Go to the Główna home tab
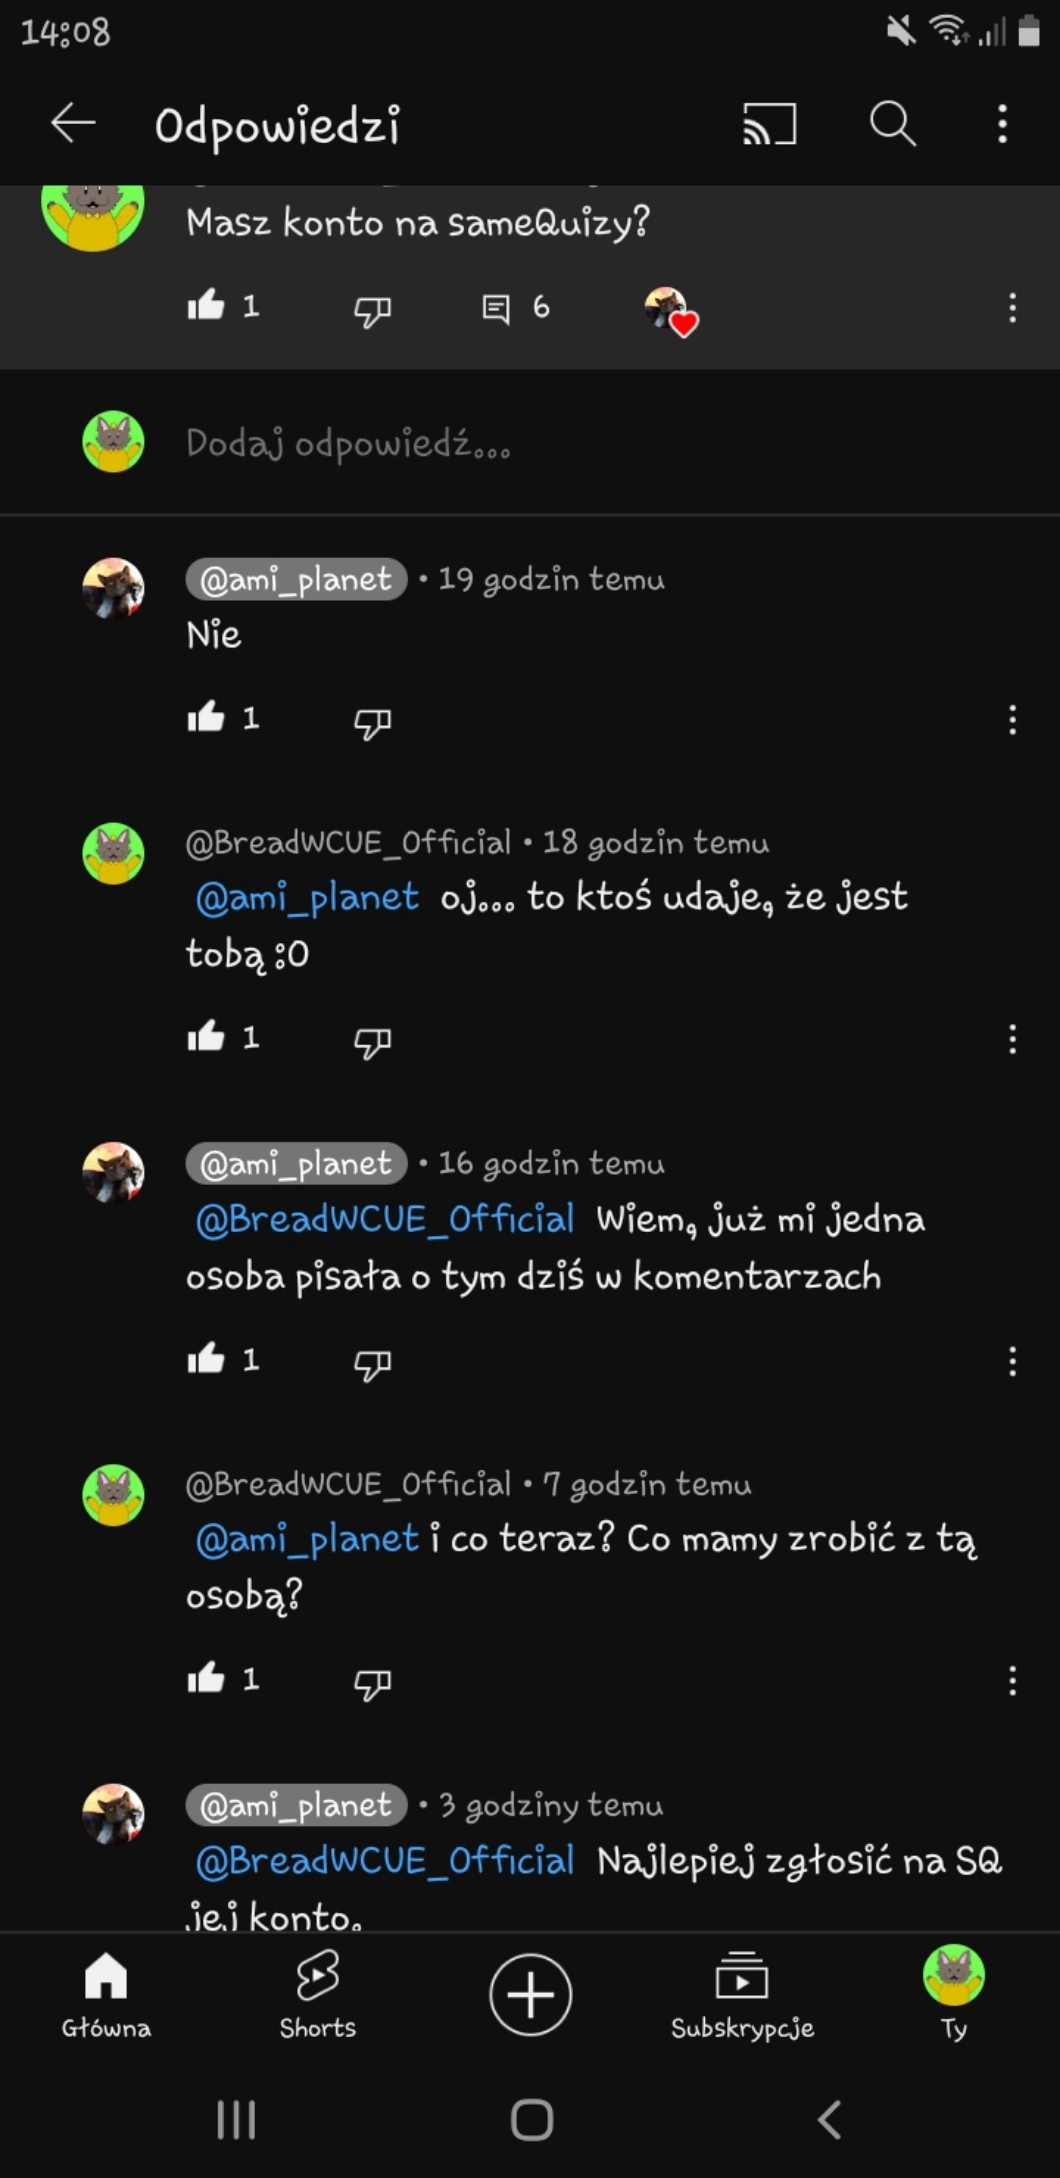Image resolution: width=1060 pixels, height=2178 pixels. (106, 1994)
